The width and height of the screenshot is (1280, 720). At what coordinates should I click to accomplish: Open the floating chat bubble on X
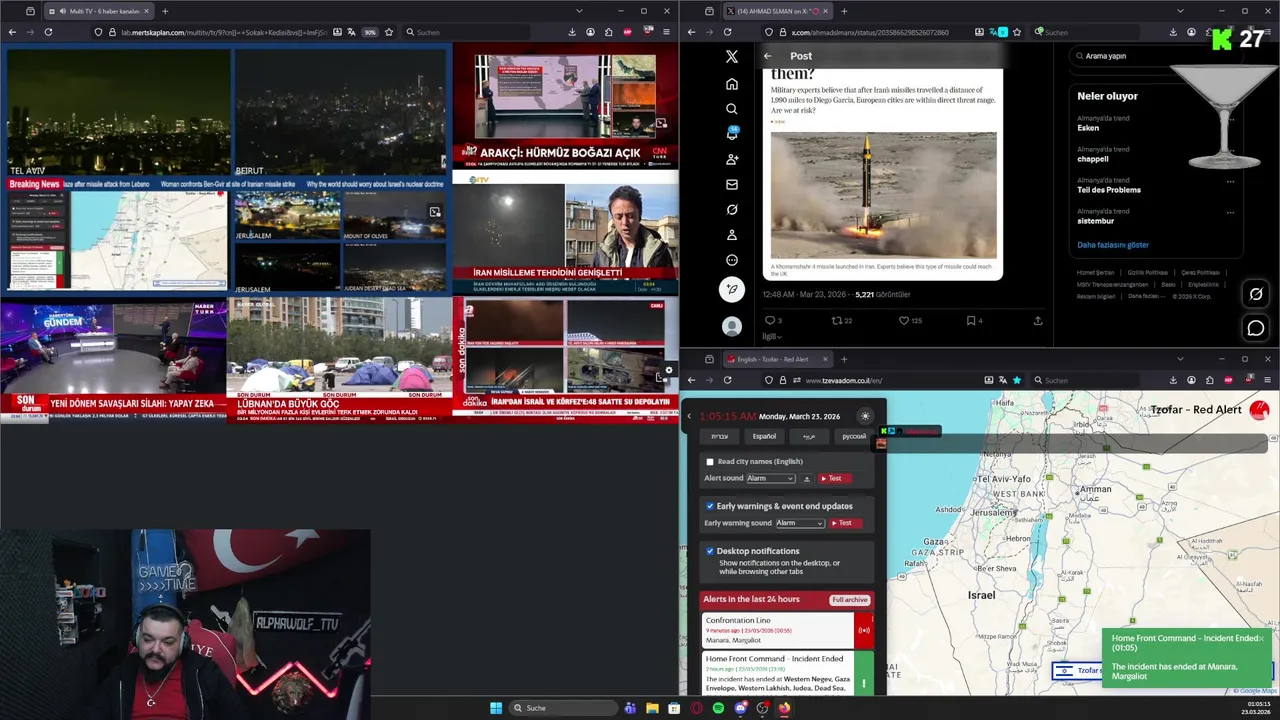(1256, 328)
